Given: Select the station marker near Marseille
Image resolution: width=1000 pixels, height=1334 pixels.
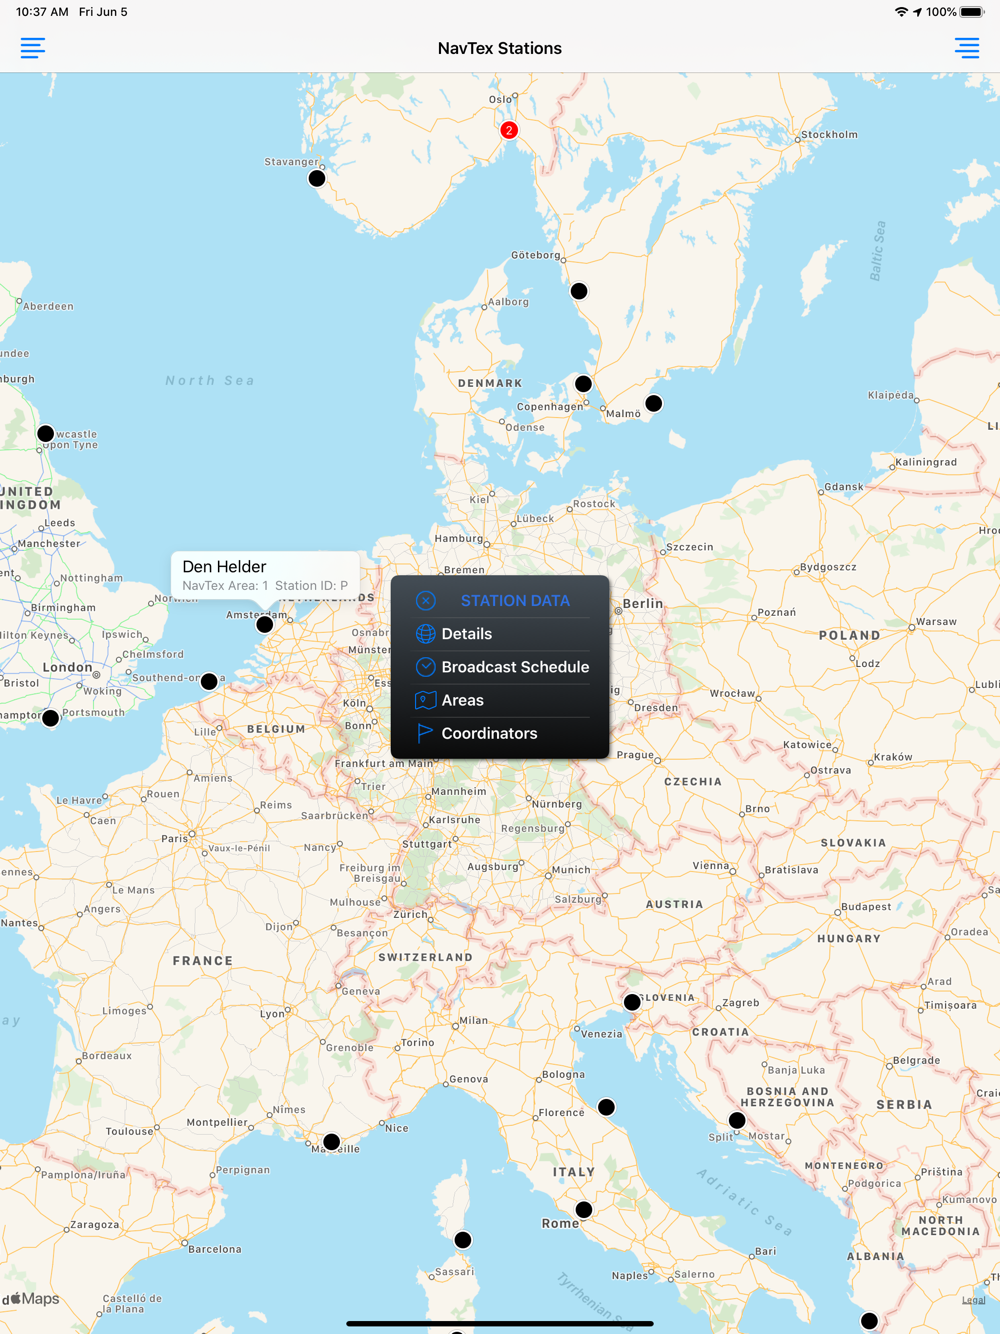Looking at the screenshot, I should [332, 1141].
